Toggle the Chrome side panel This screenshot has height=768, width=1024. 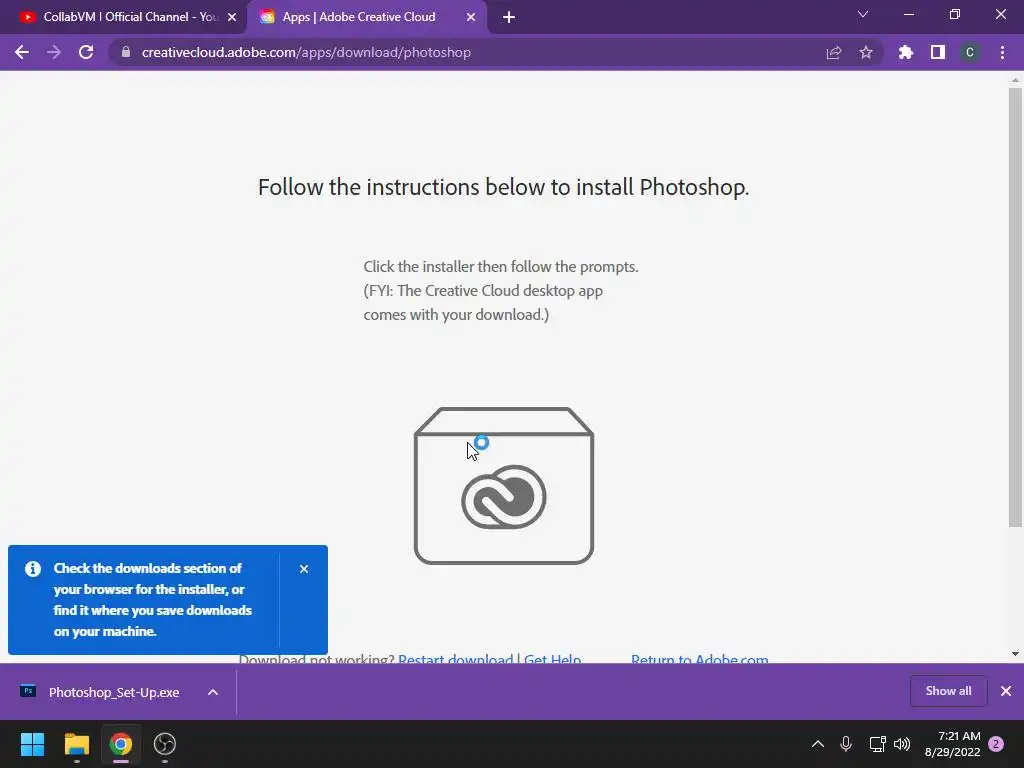pyautogui.click(x=938, y=52)
